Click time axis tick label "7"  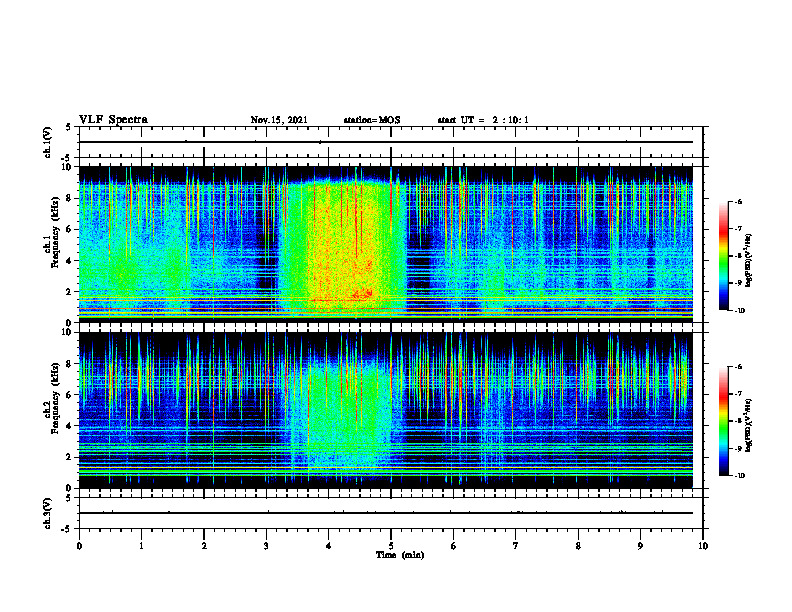pos(516,546)
